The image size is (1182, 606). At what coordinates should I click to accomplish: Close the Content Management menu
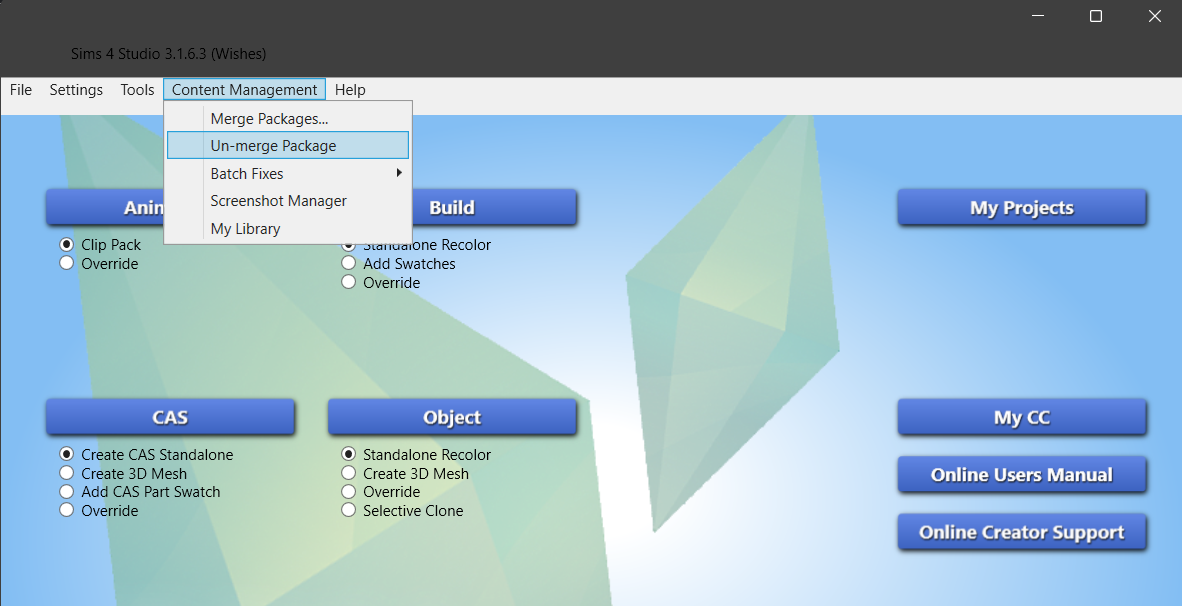coord(245,90)
